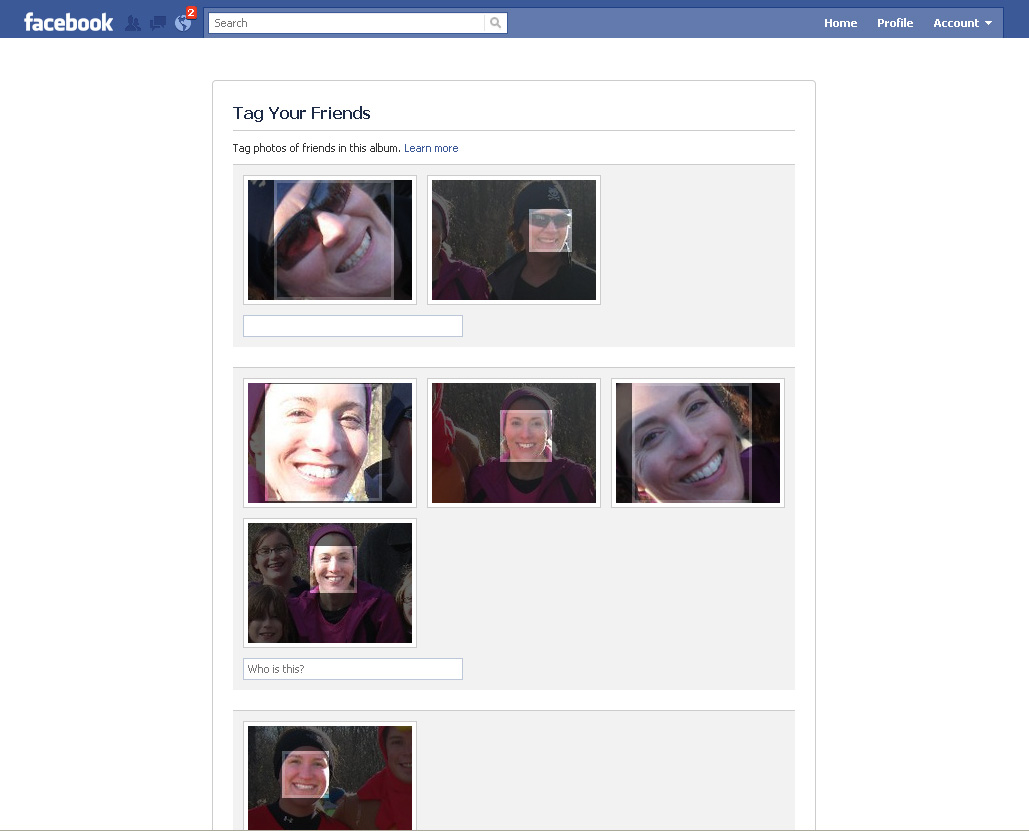Expand the Account dropdown menu

[963, 23]
